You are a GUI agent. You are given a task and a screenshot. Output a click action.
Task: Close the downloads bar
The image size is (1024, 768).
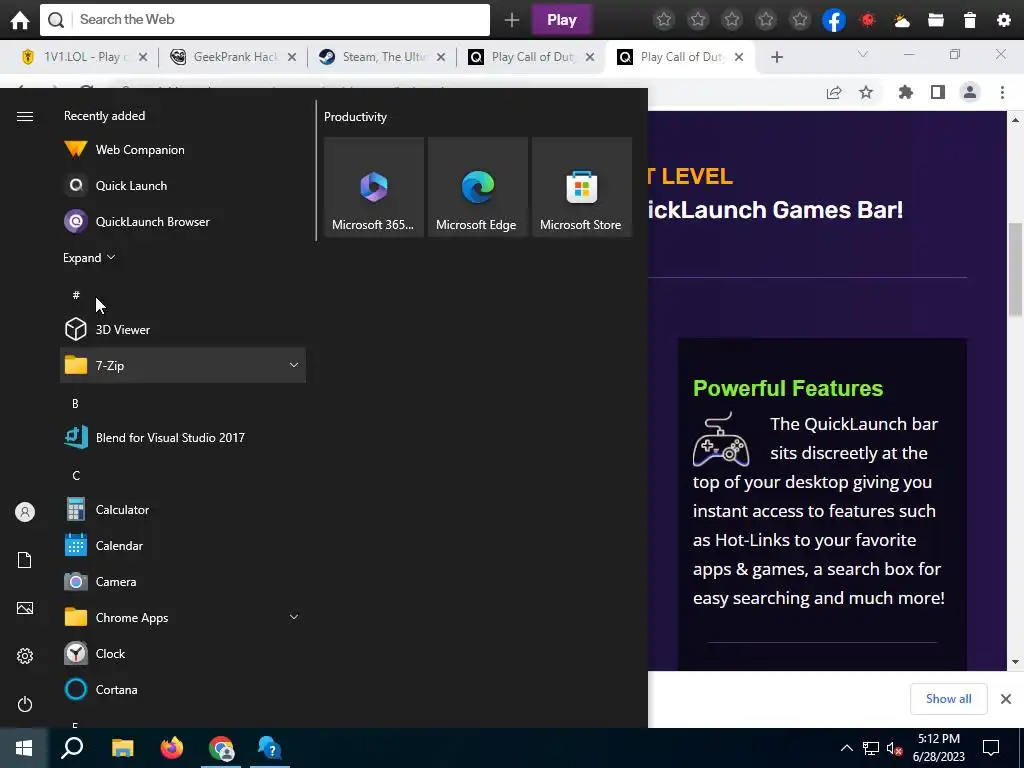click(x=1006, y=699)
